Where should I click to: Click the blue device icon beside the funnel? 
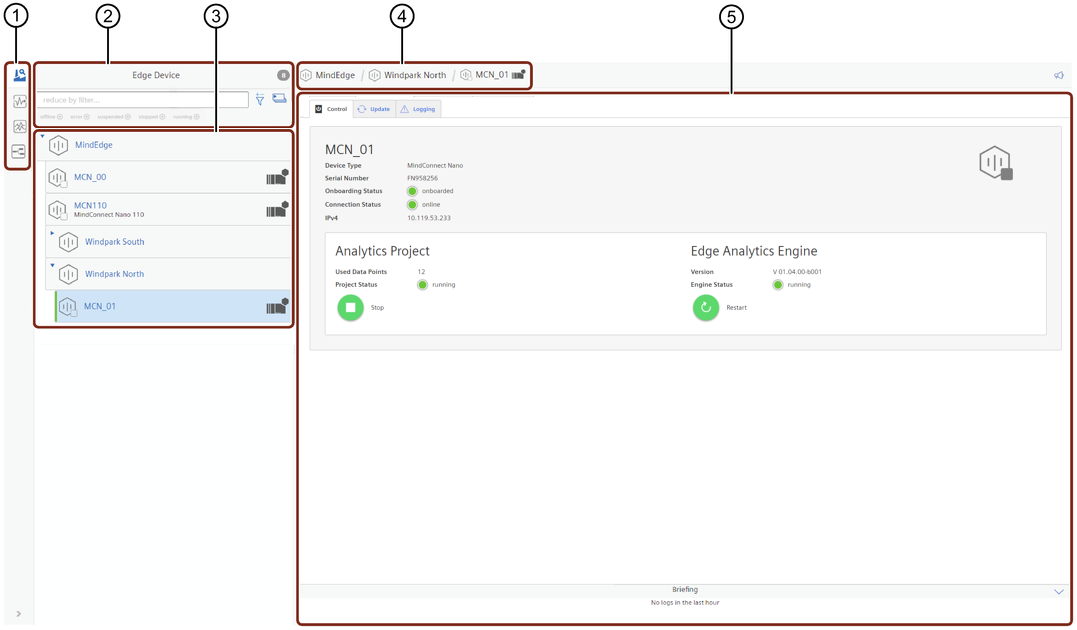click(x=279, y=98)
